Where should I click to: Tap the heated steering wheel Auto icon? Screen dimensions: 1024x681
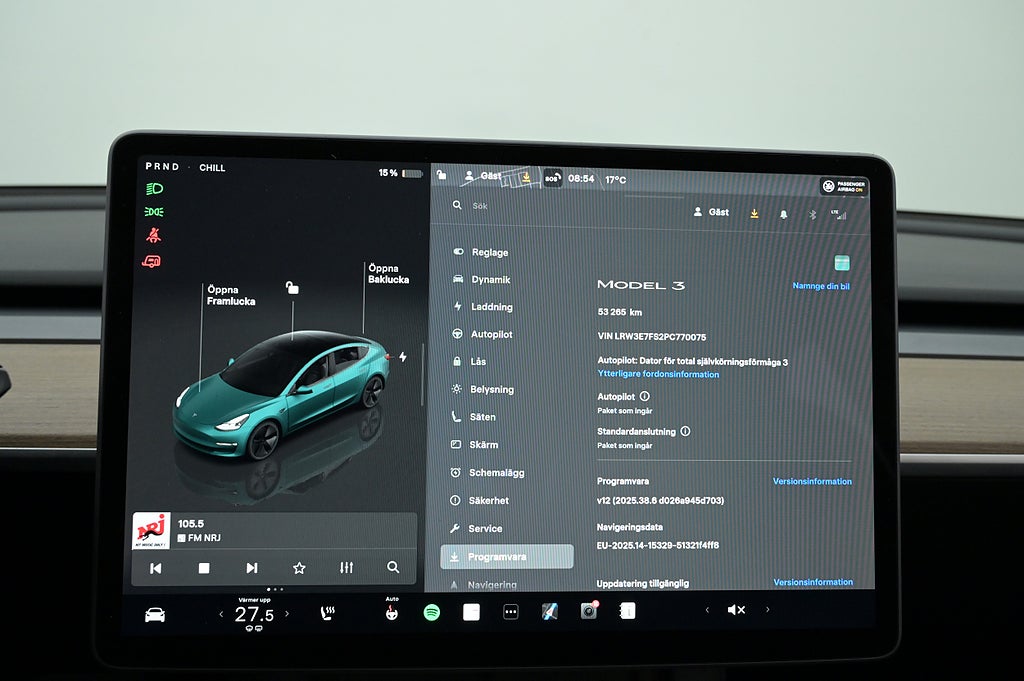coord(392,610)
